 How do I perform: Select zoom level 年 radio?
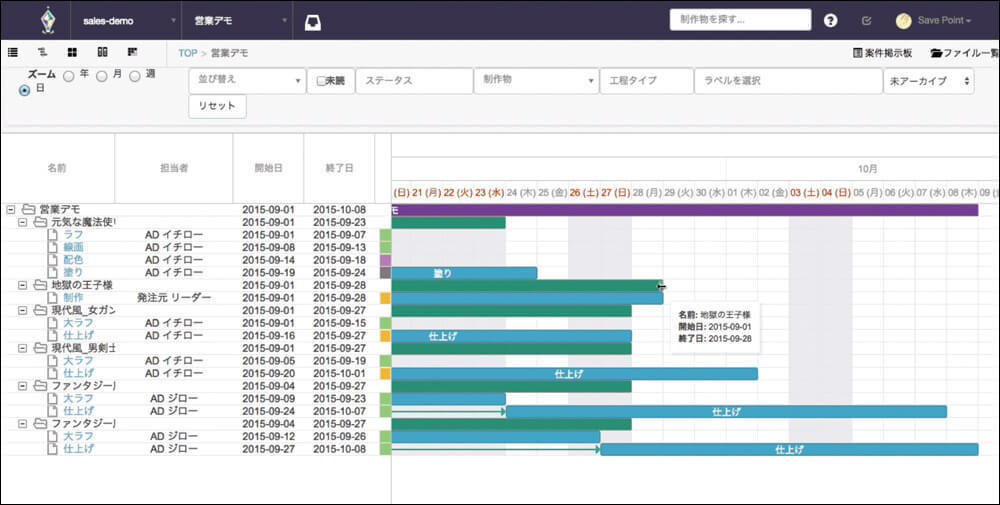(x=69, y=76)
